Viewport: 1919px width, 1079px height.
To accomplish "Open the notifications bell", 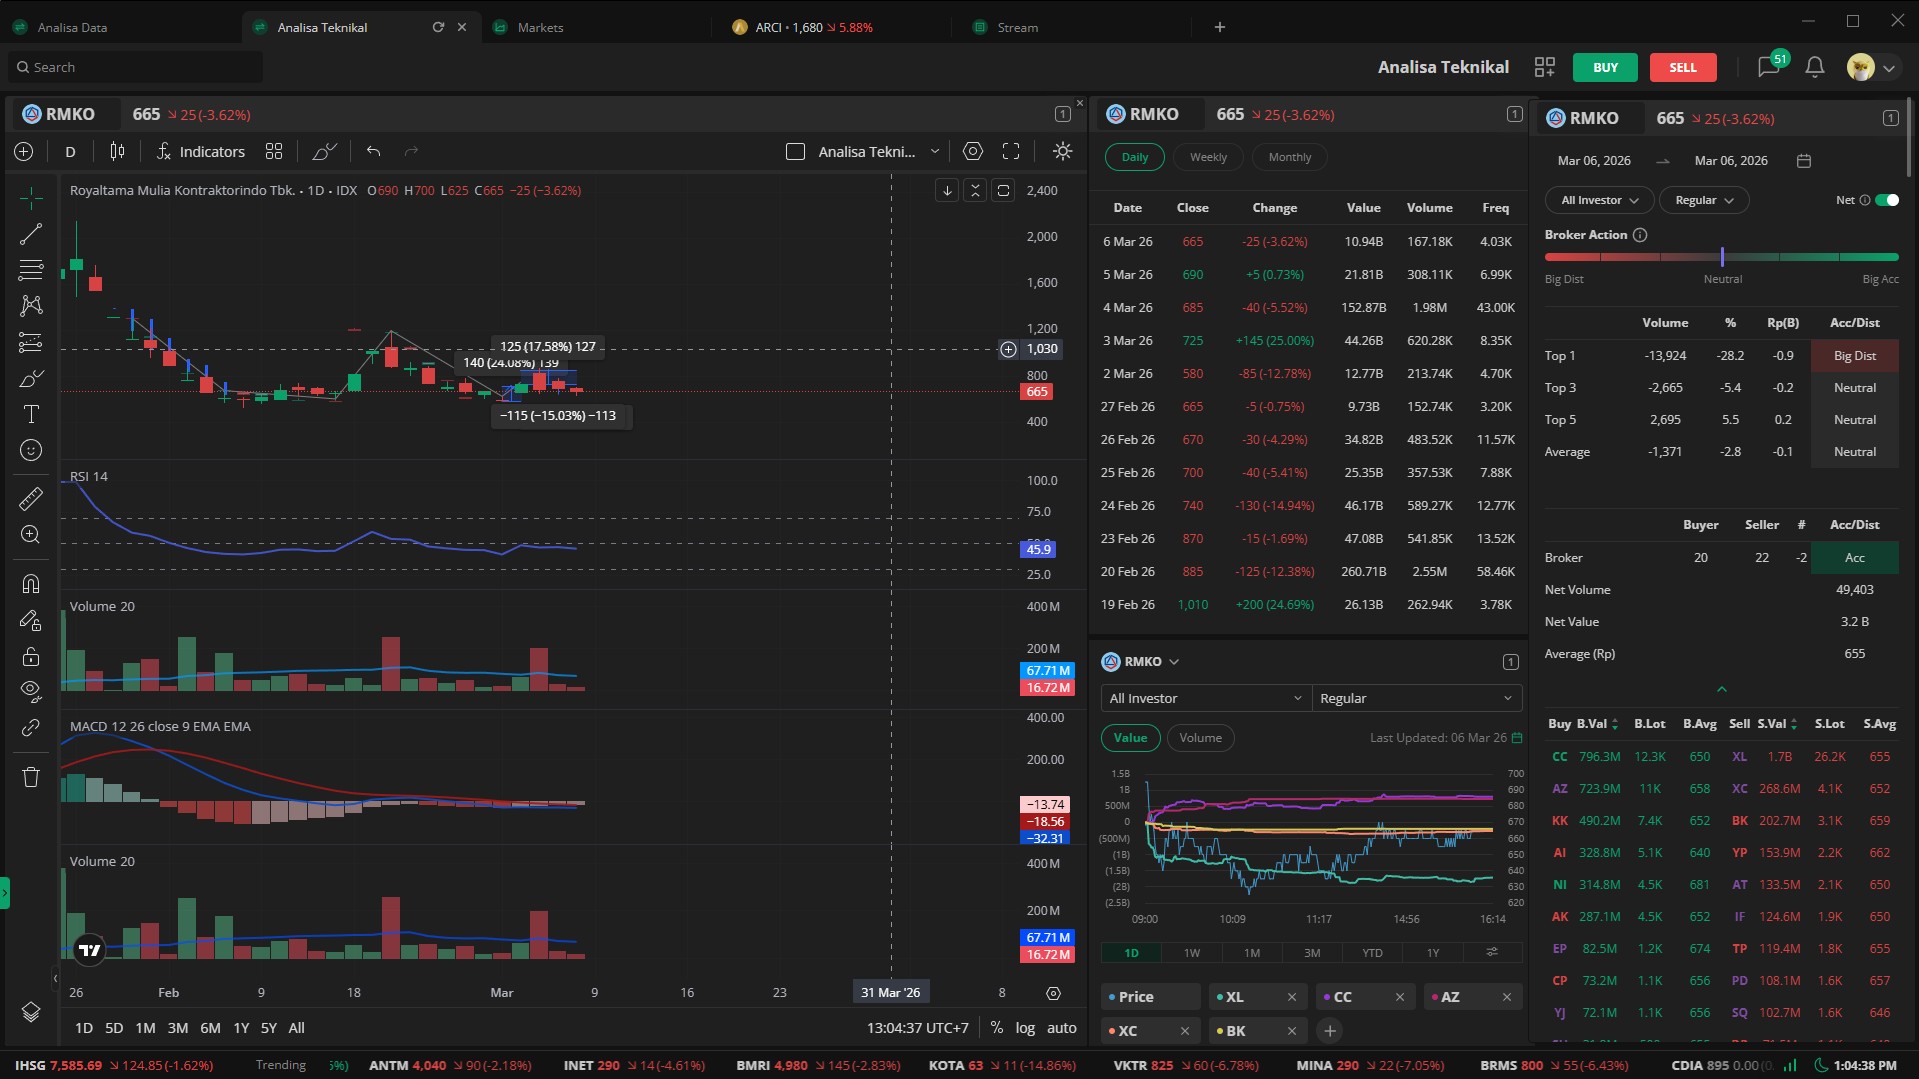I will tap(1814, 67).
